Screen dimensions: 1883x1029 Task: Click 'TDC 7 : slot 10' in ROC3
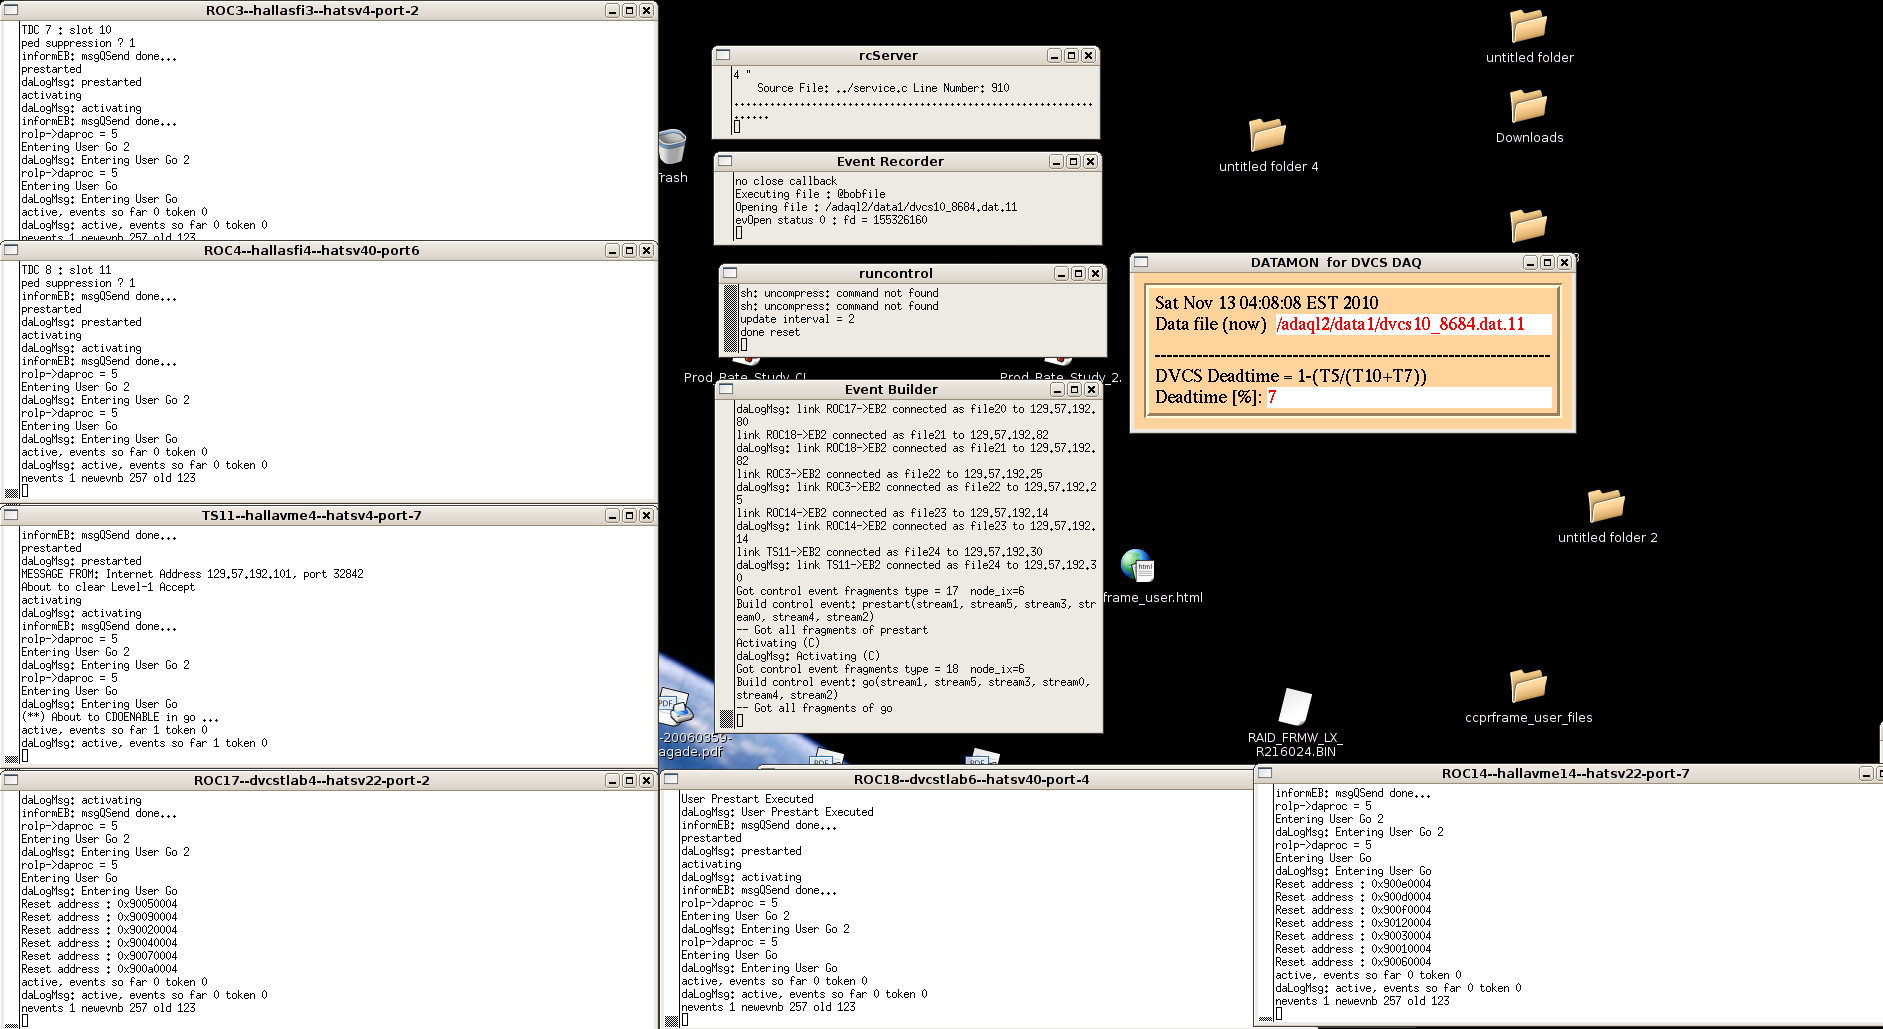(x=66, y=30)
